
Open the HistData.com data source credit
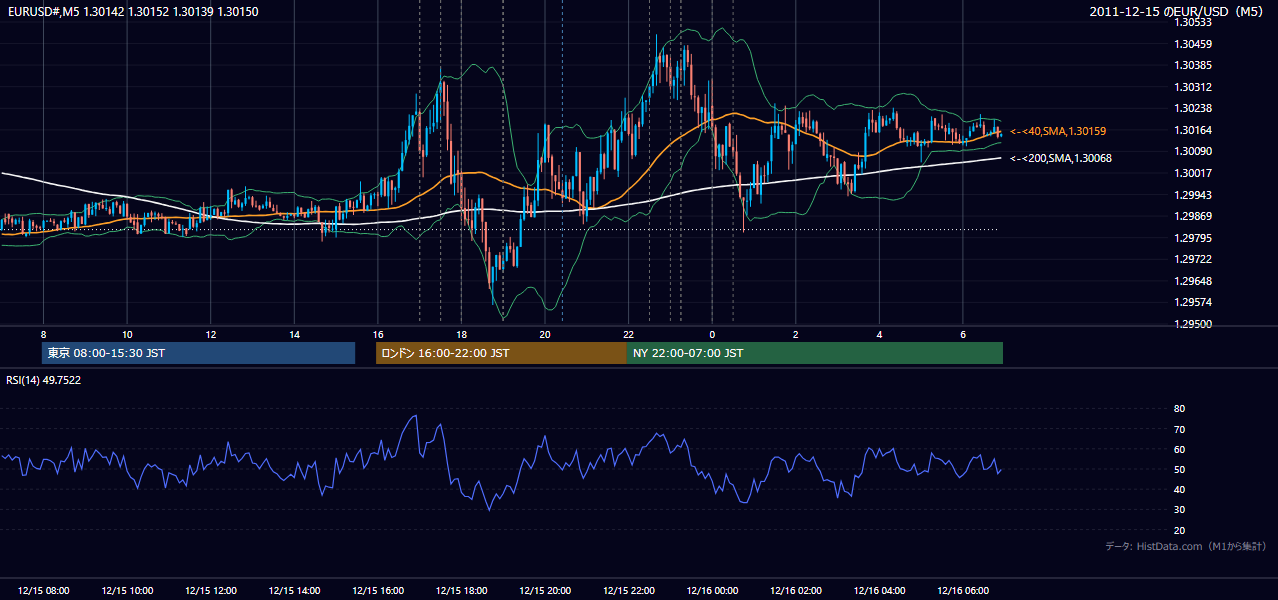(x=1185, y=546)
